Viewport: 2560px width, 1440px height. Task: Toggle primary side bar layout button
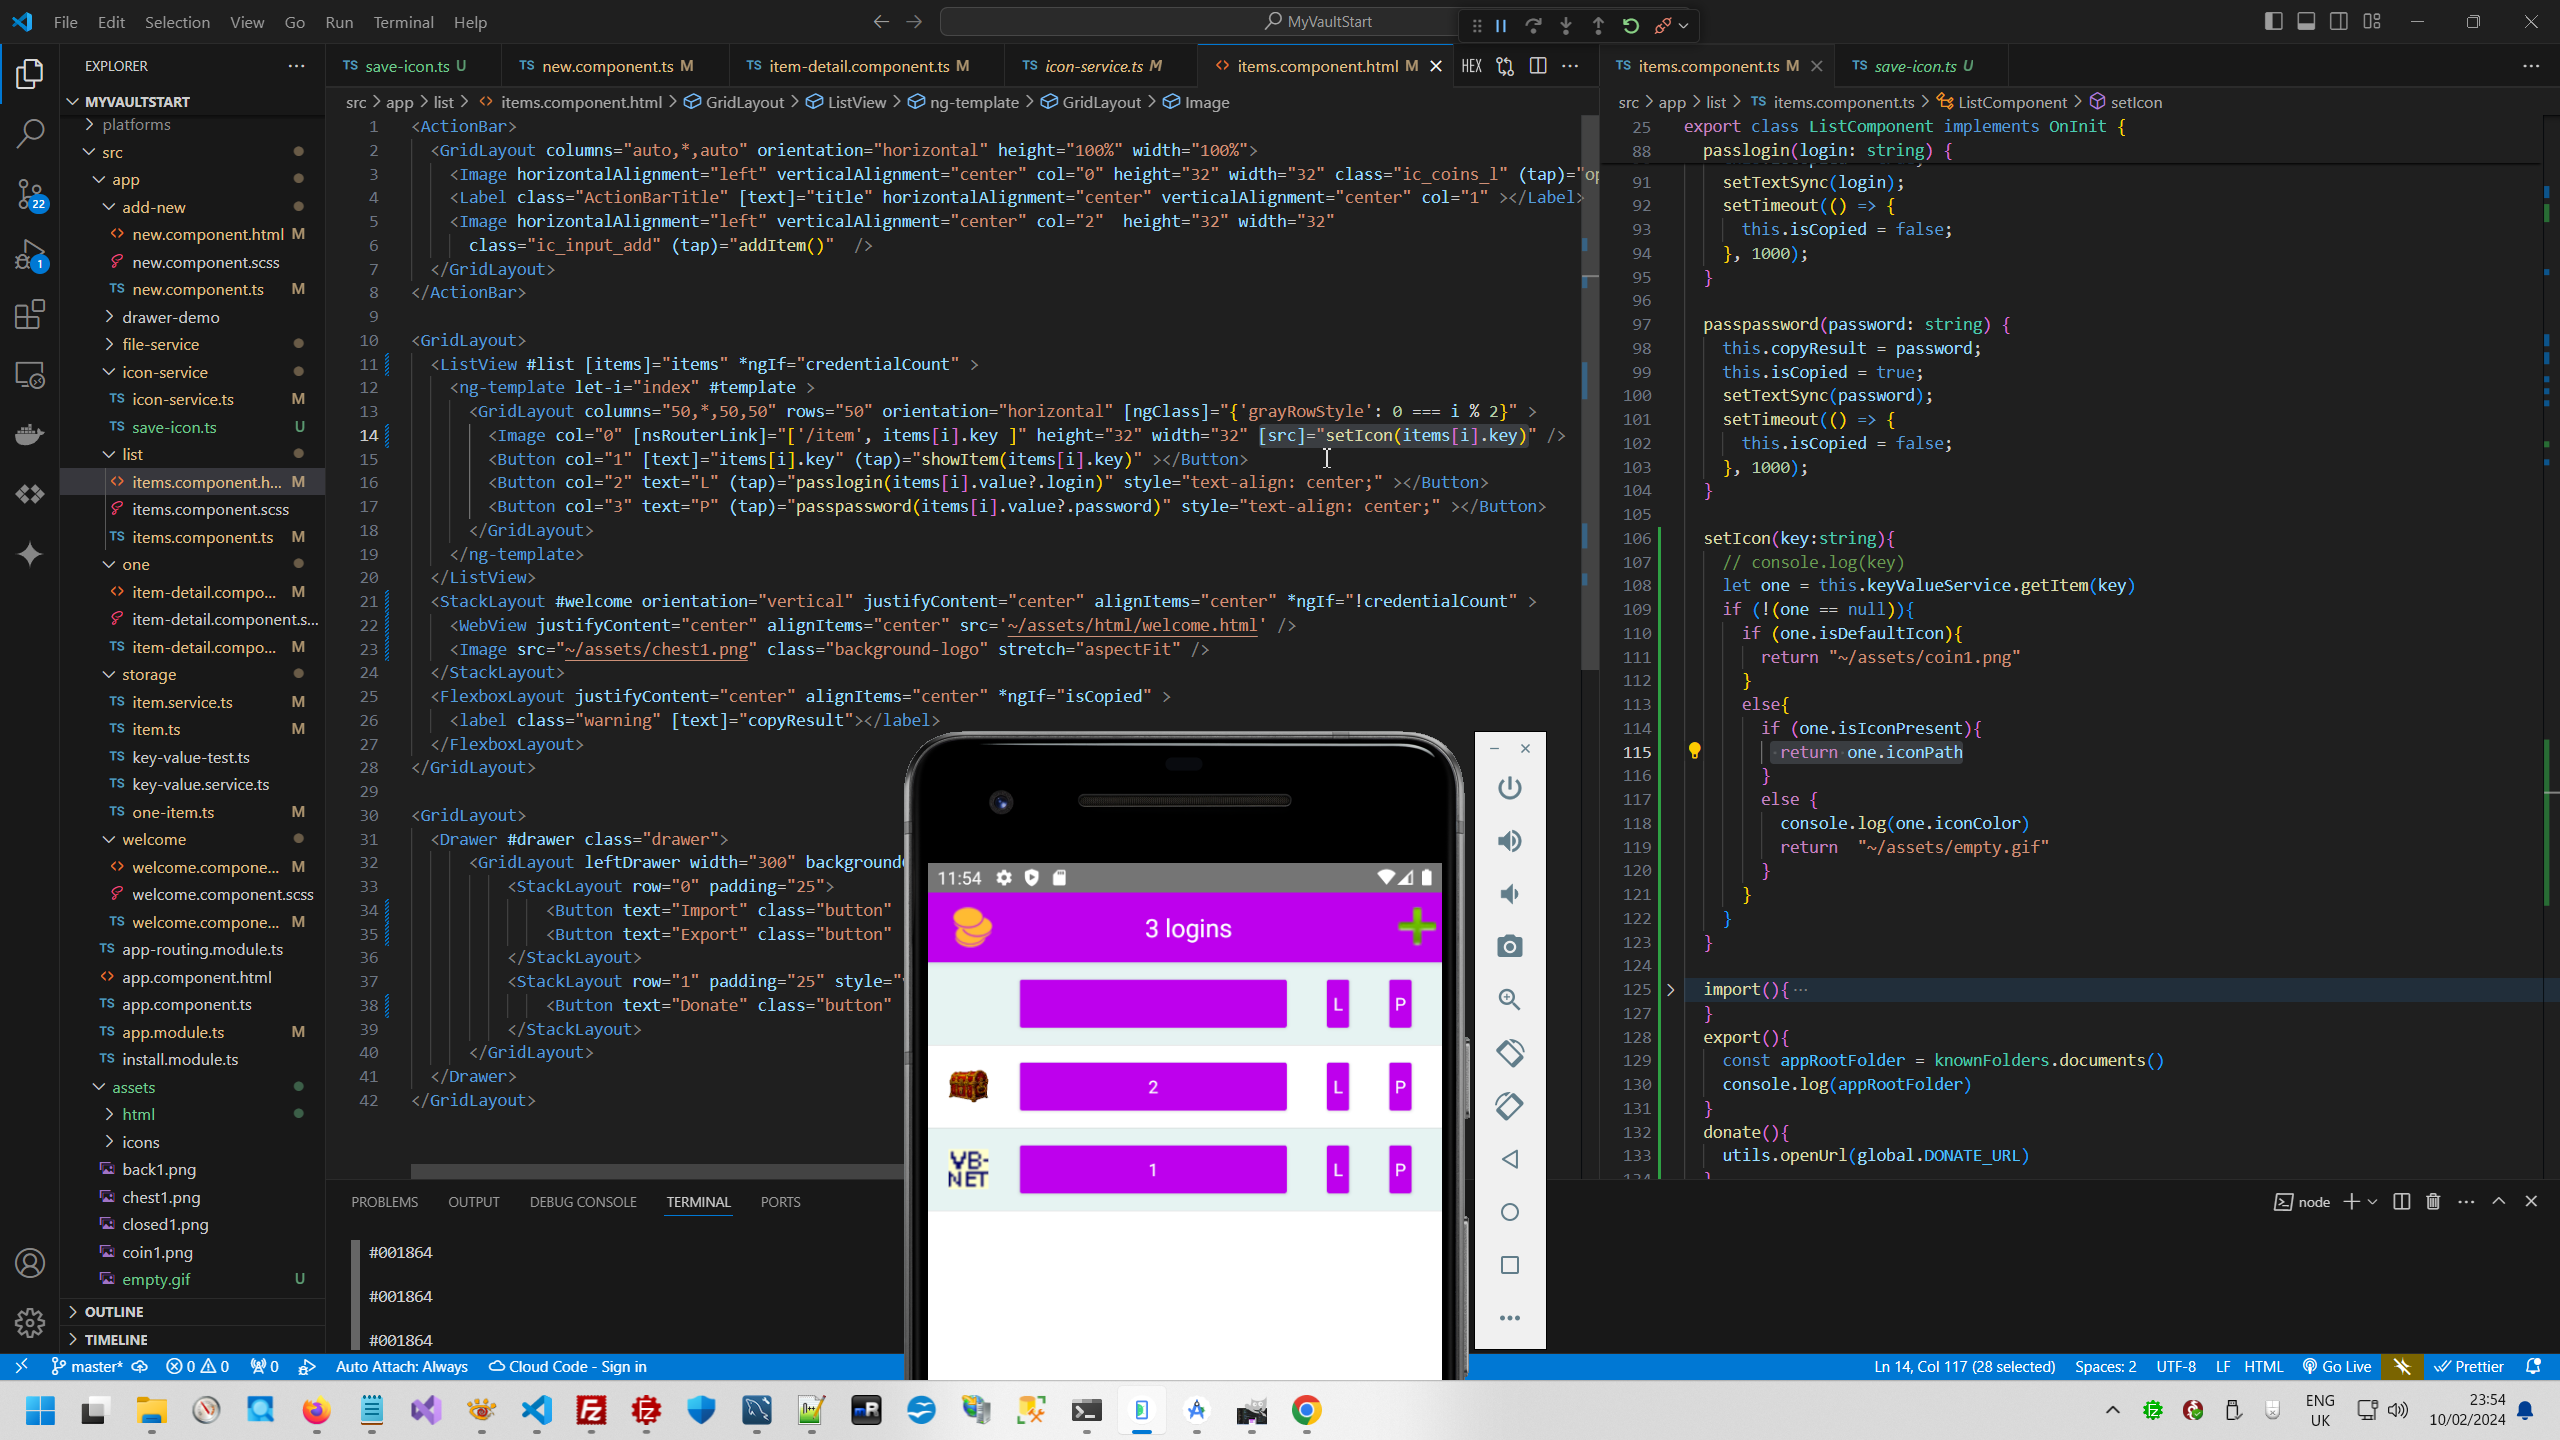(2273, 21)
